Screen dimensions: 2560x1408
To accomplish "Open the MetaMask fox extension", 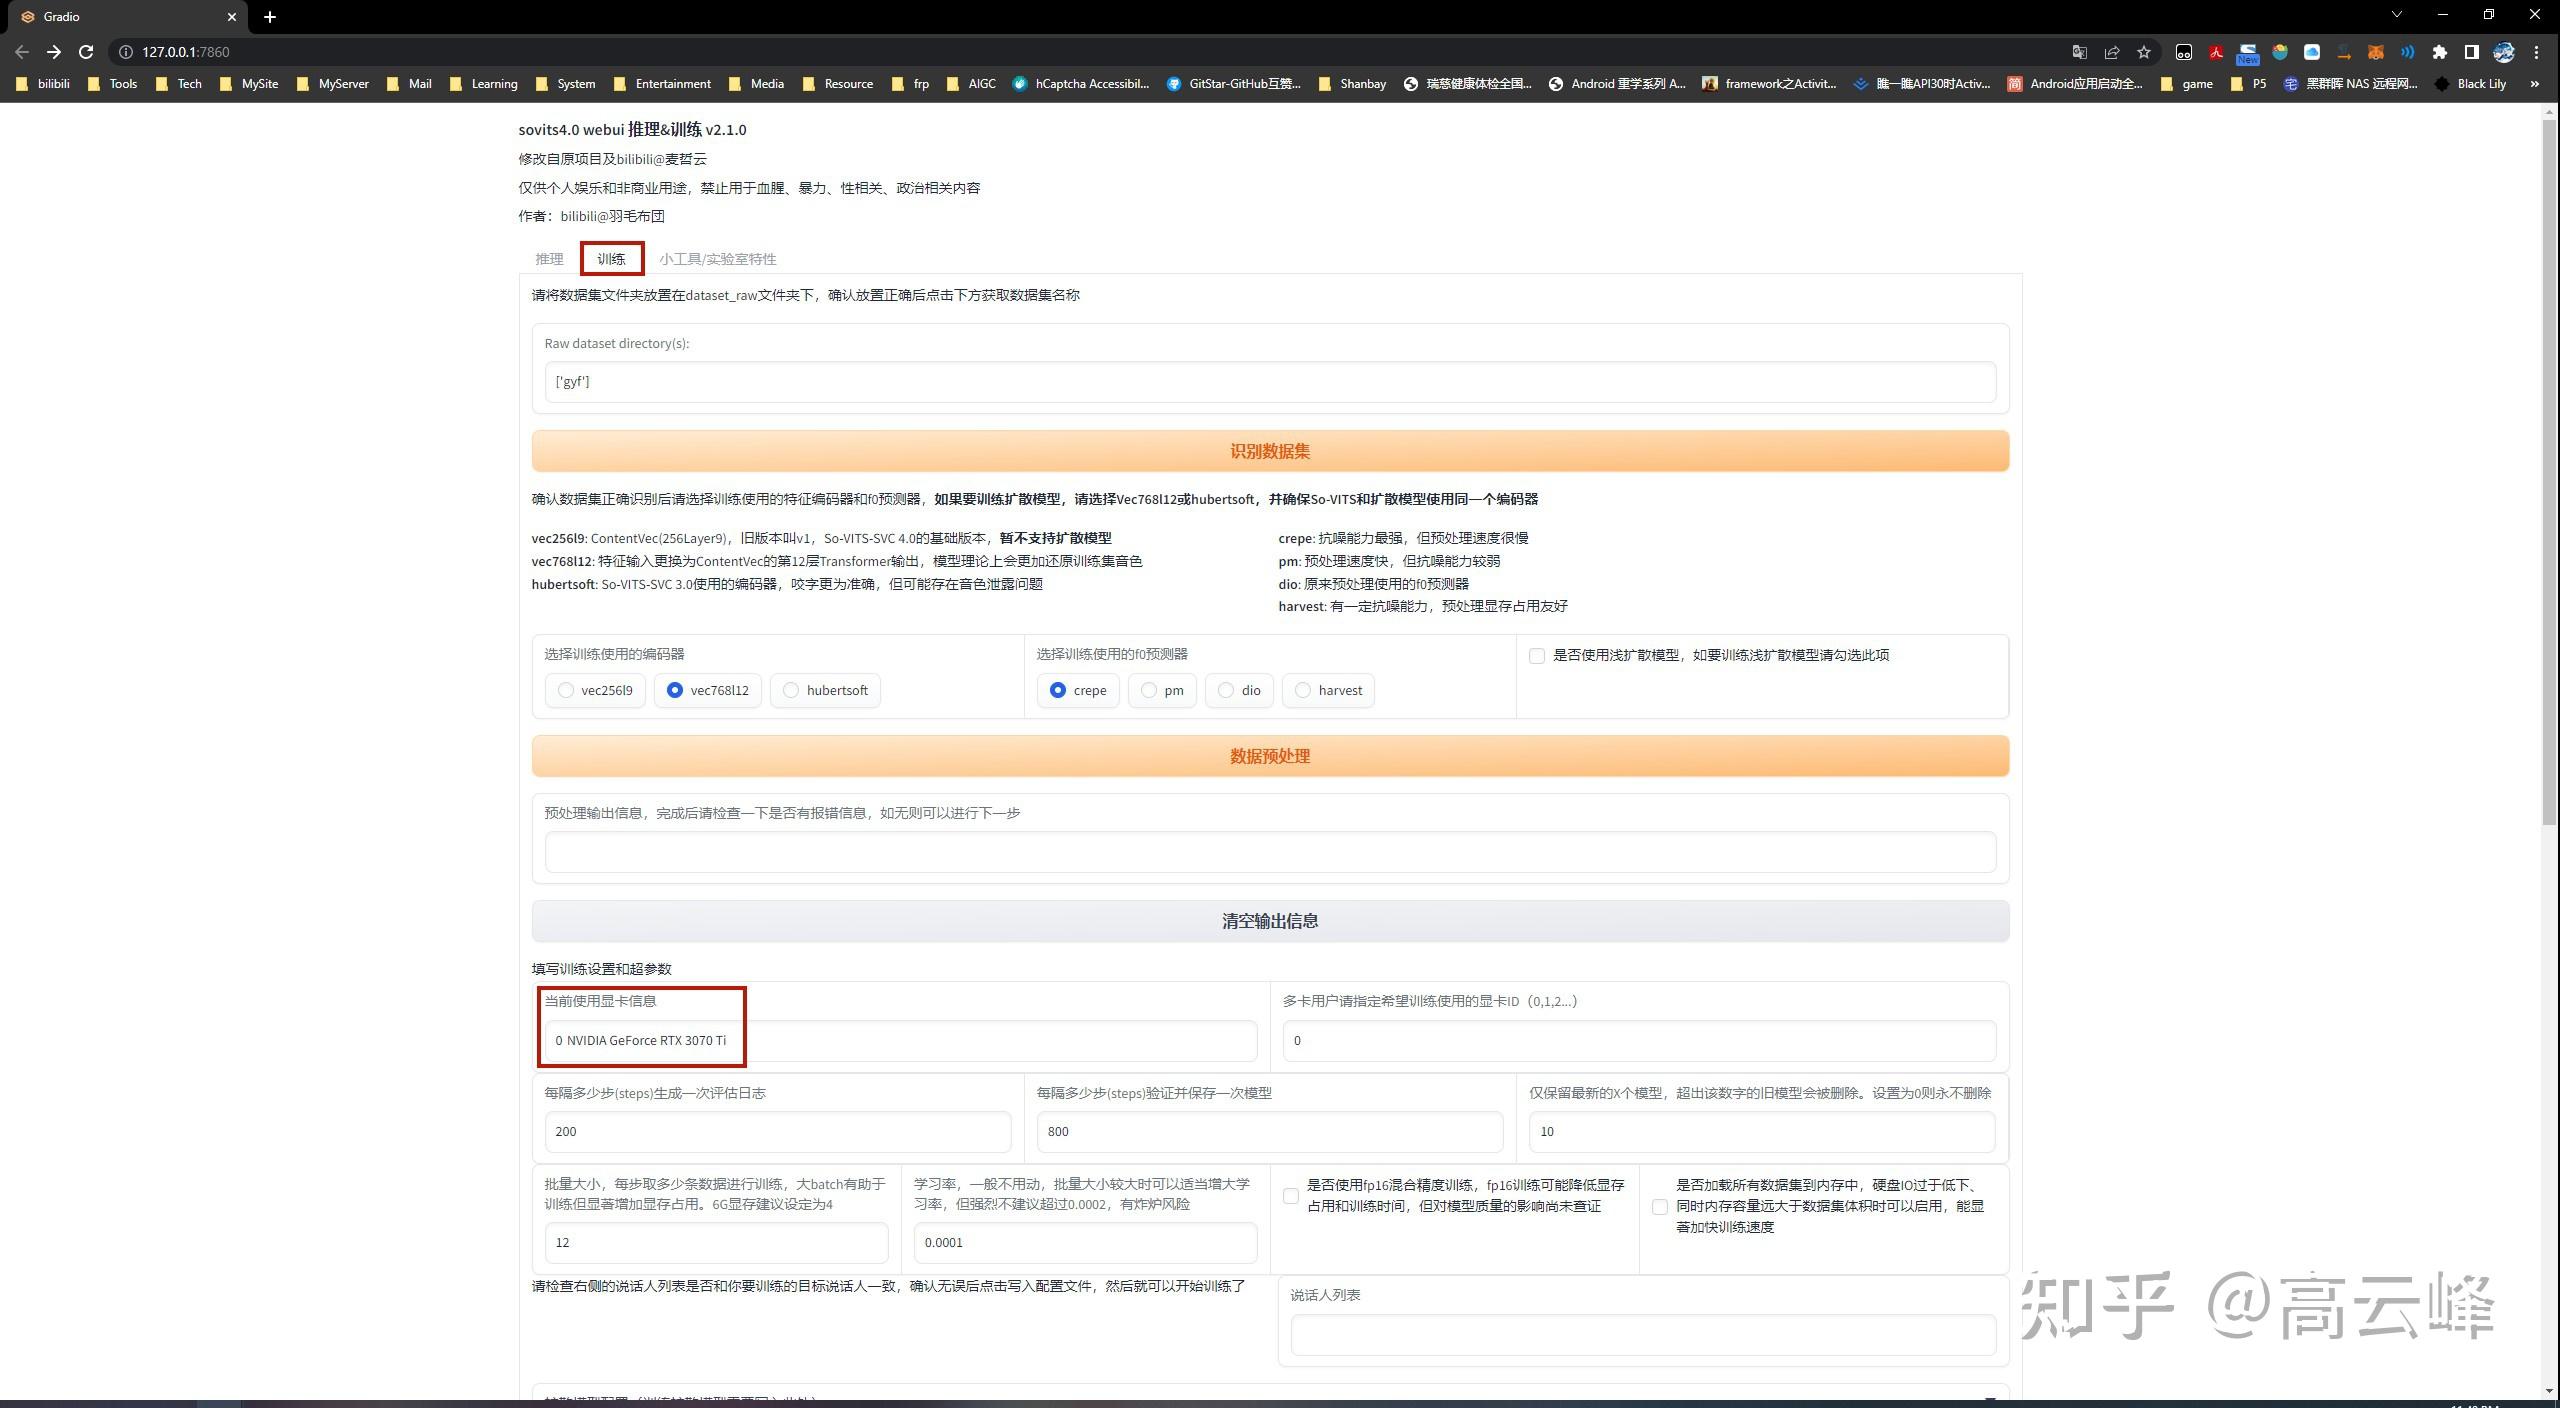I will (x=2375, y=52).
